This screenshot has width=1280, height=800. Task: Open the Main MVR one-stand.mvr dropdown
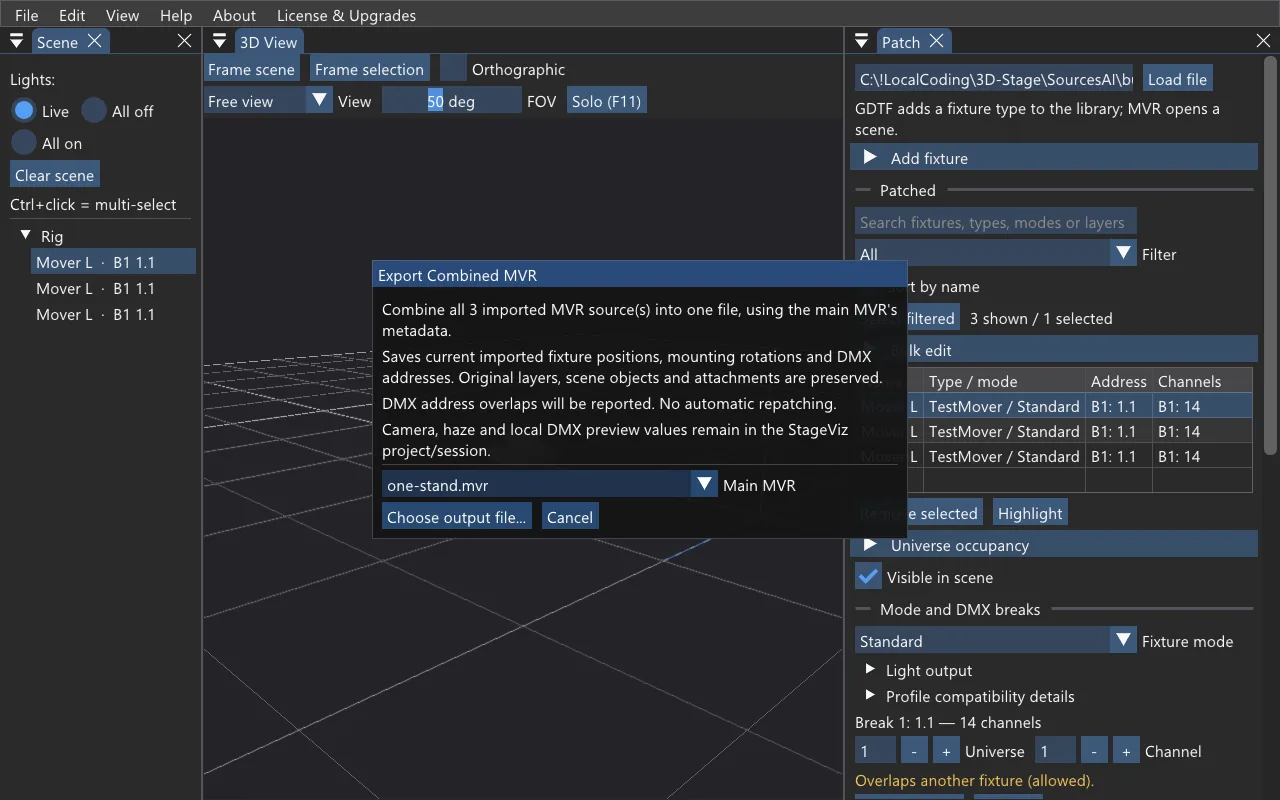[549, 485]
